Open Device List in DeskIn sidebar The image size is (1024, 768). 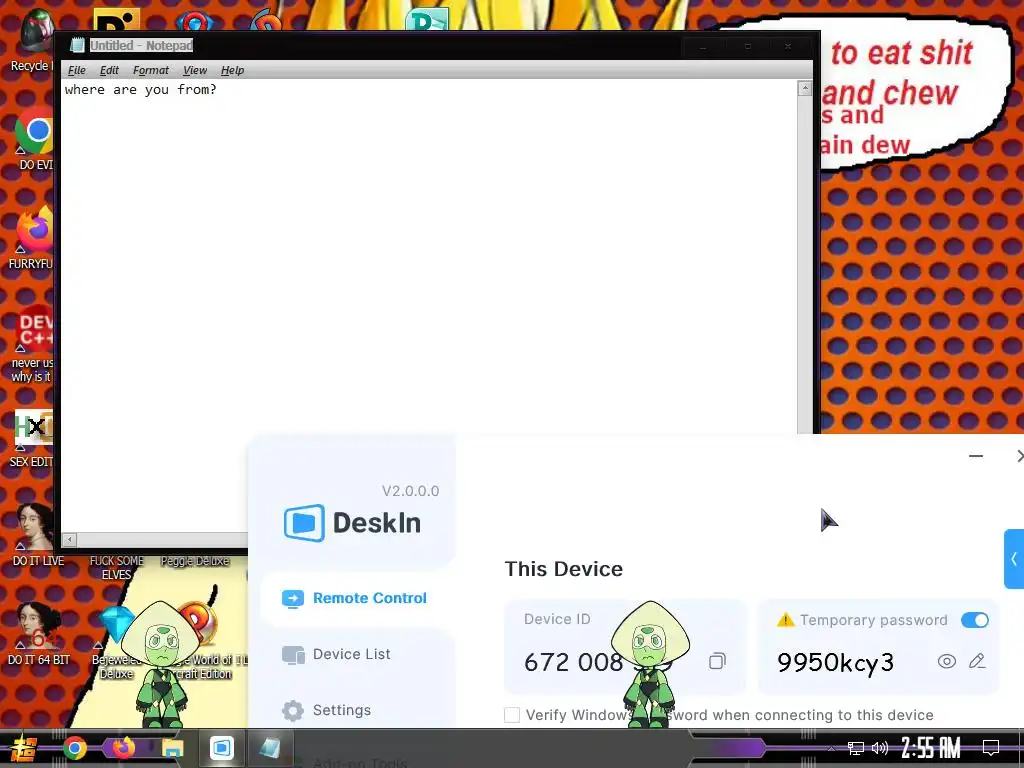336,654
